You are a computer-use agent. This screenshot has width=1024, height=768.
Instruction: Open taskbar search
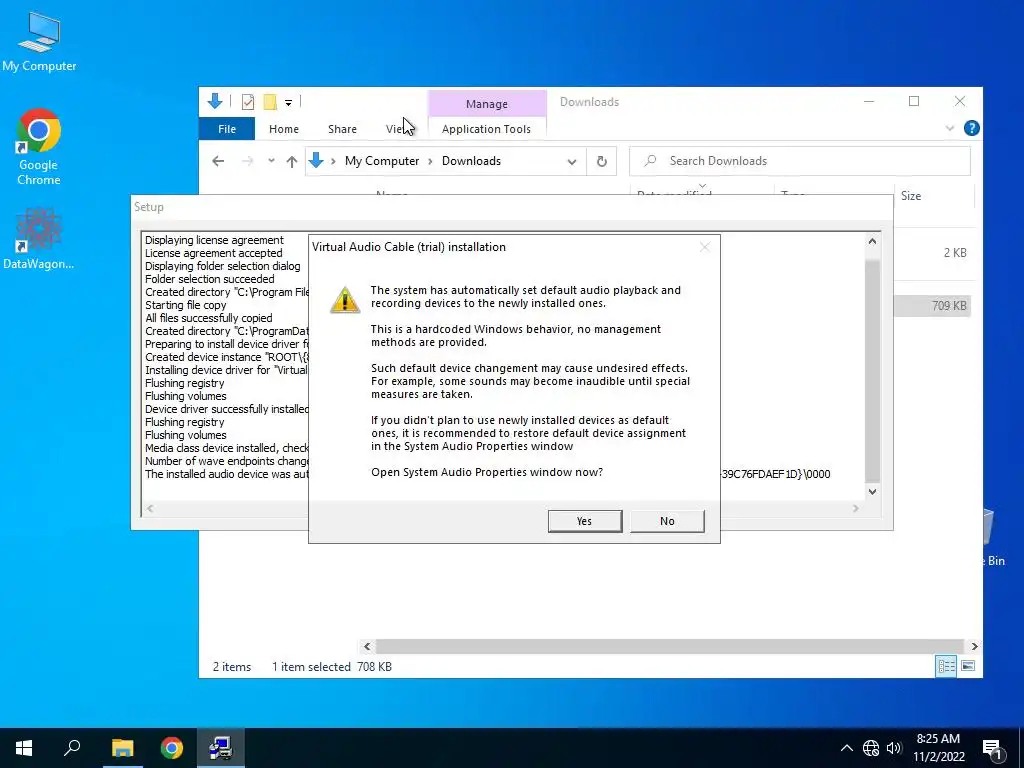tap(72, 748)
